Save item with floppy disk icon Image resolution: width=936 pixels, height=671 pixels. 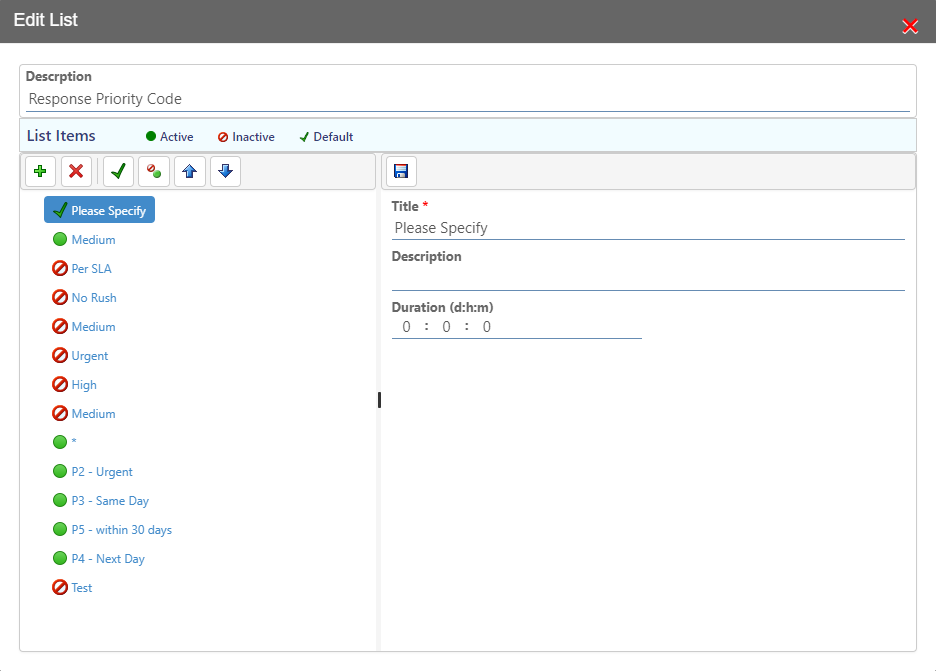pos(401,172)
